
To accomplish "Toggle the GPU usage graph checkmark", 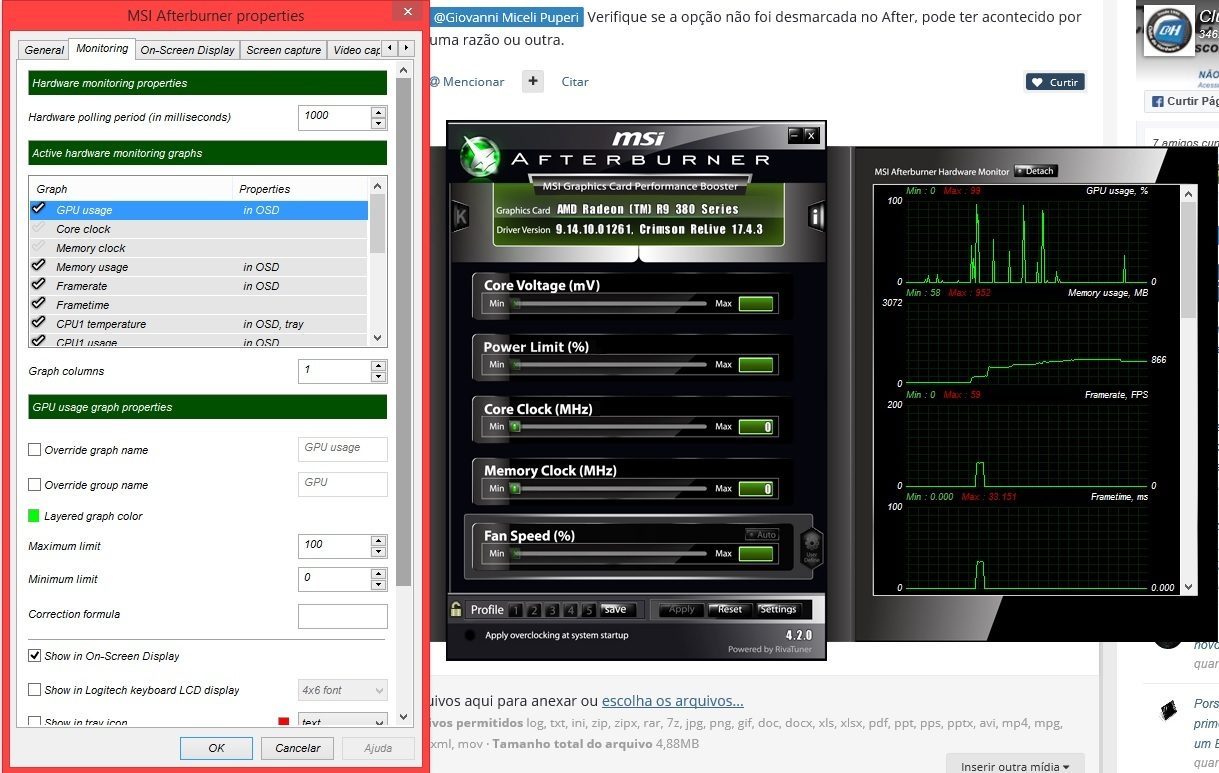I will [x=39, y=209].
